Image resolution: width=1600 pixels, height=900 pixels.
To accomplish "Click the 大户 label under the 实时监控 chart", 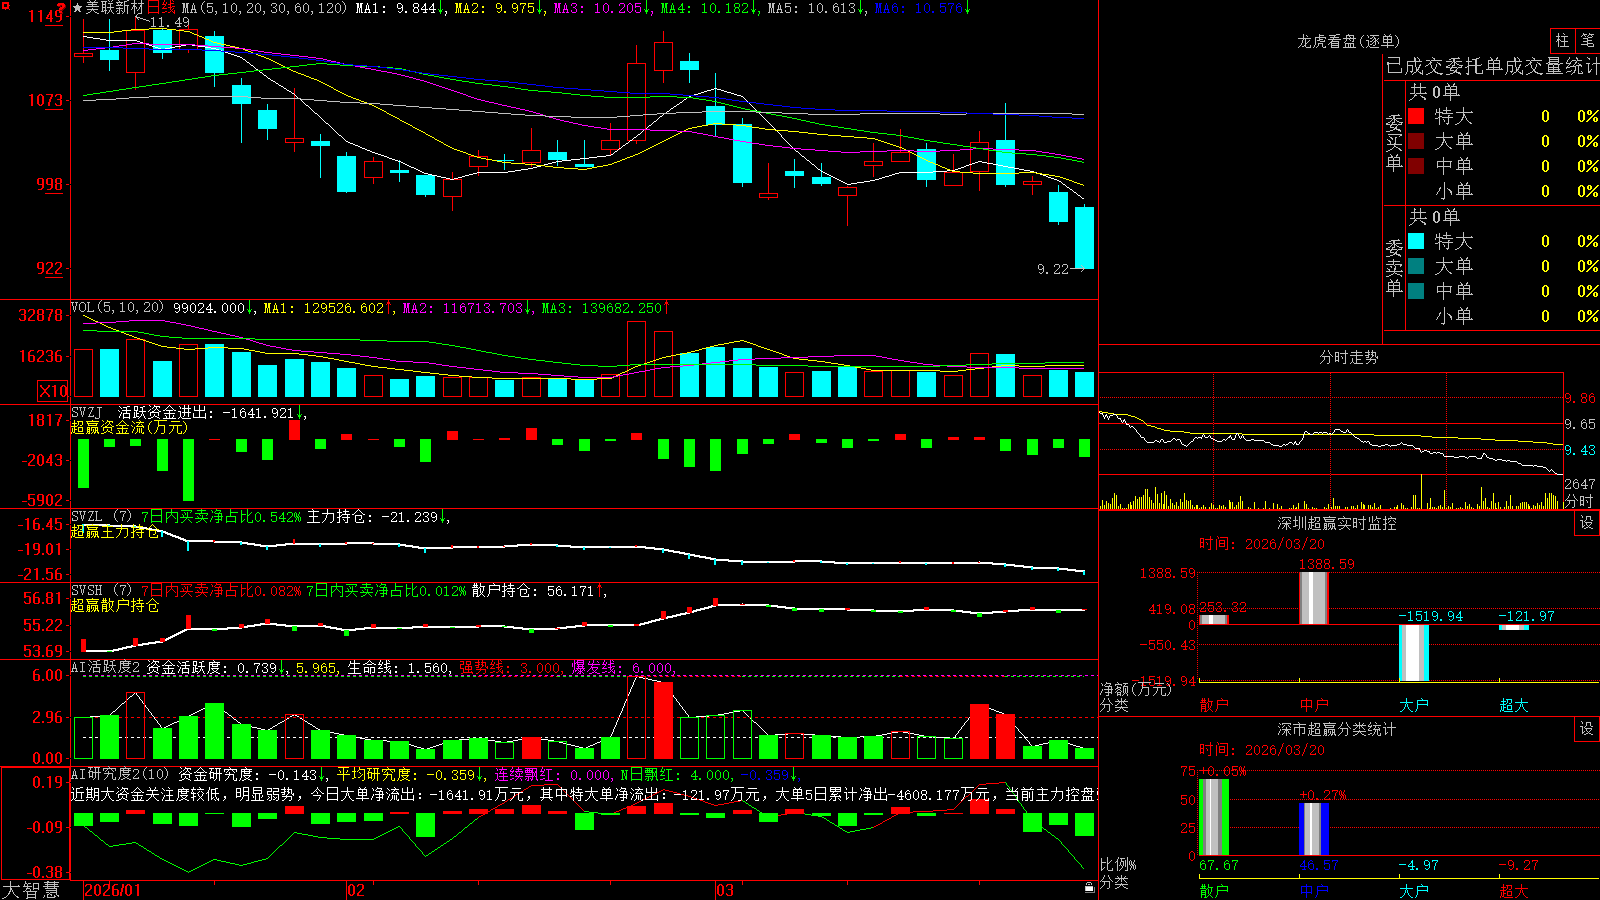I will pyautogui.click(x=1414, y=705).
